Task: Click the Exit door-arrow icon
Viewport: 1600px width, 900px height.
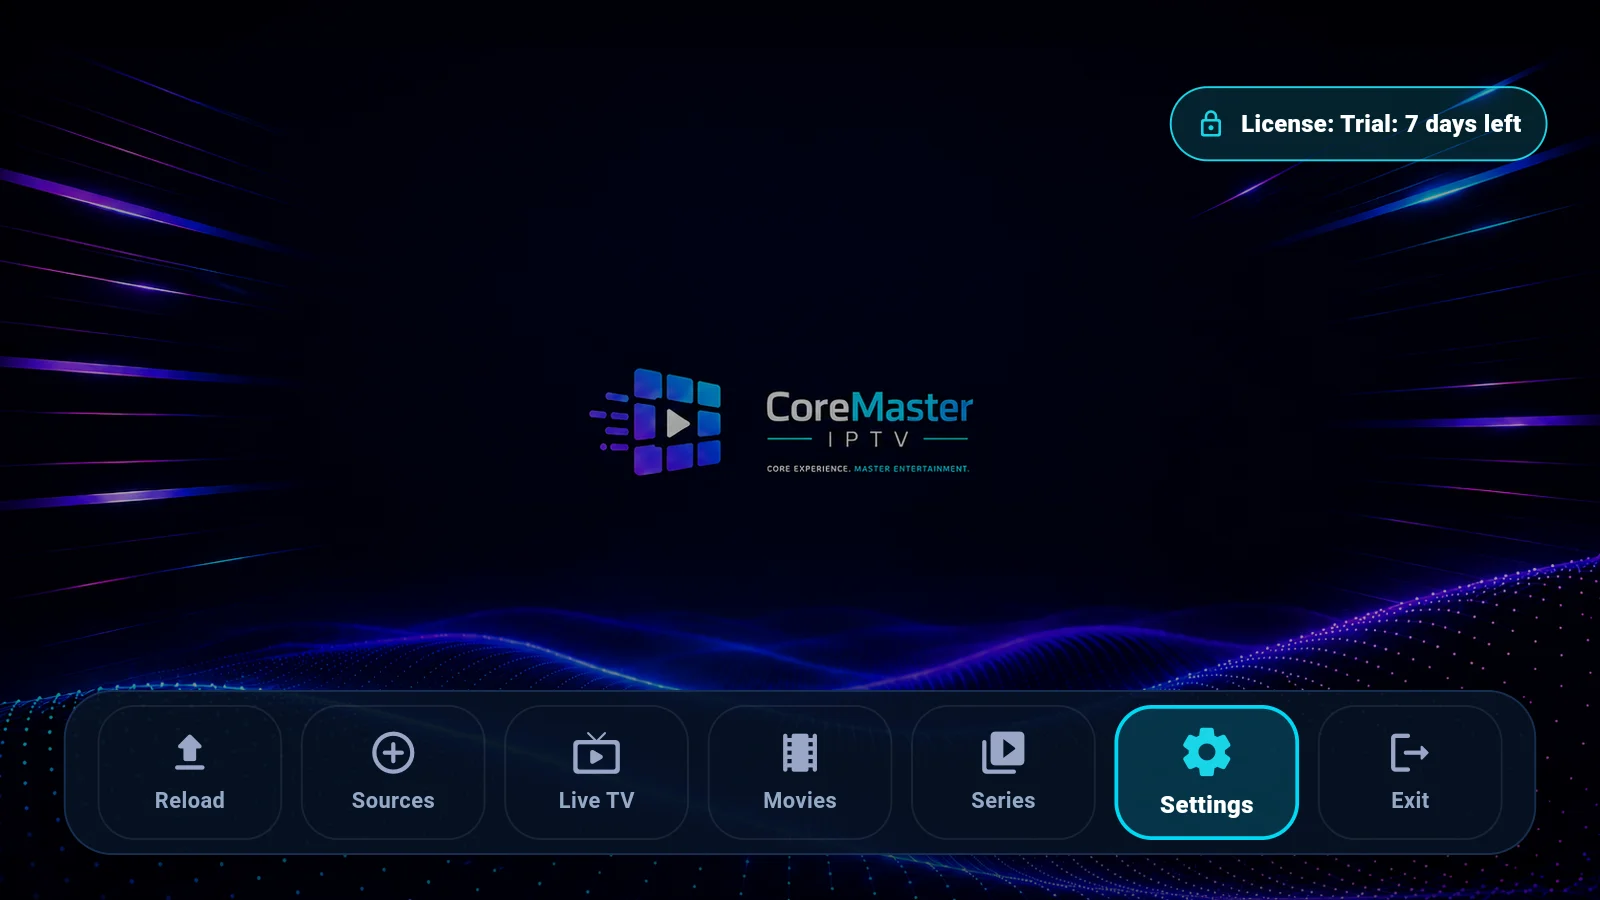Action: tap(1410, 752)
